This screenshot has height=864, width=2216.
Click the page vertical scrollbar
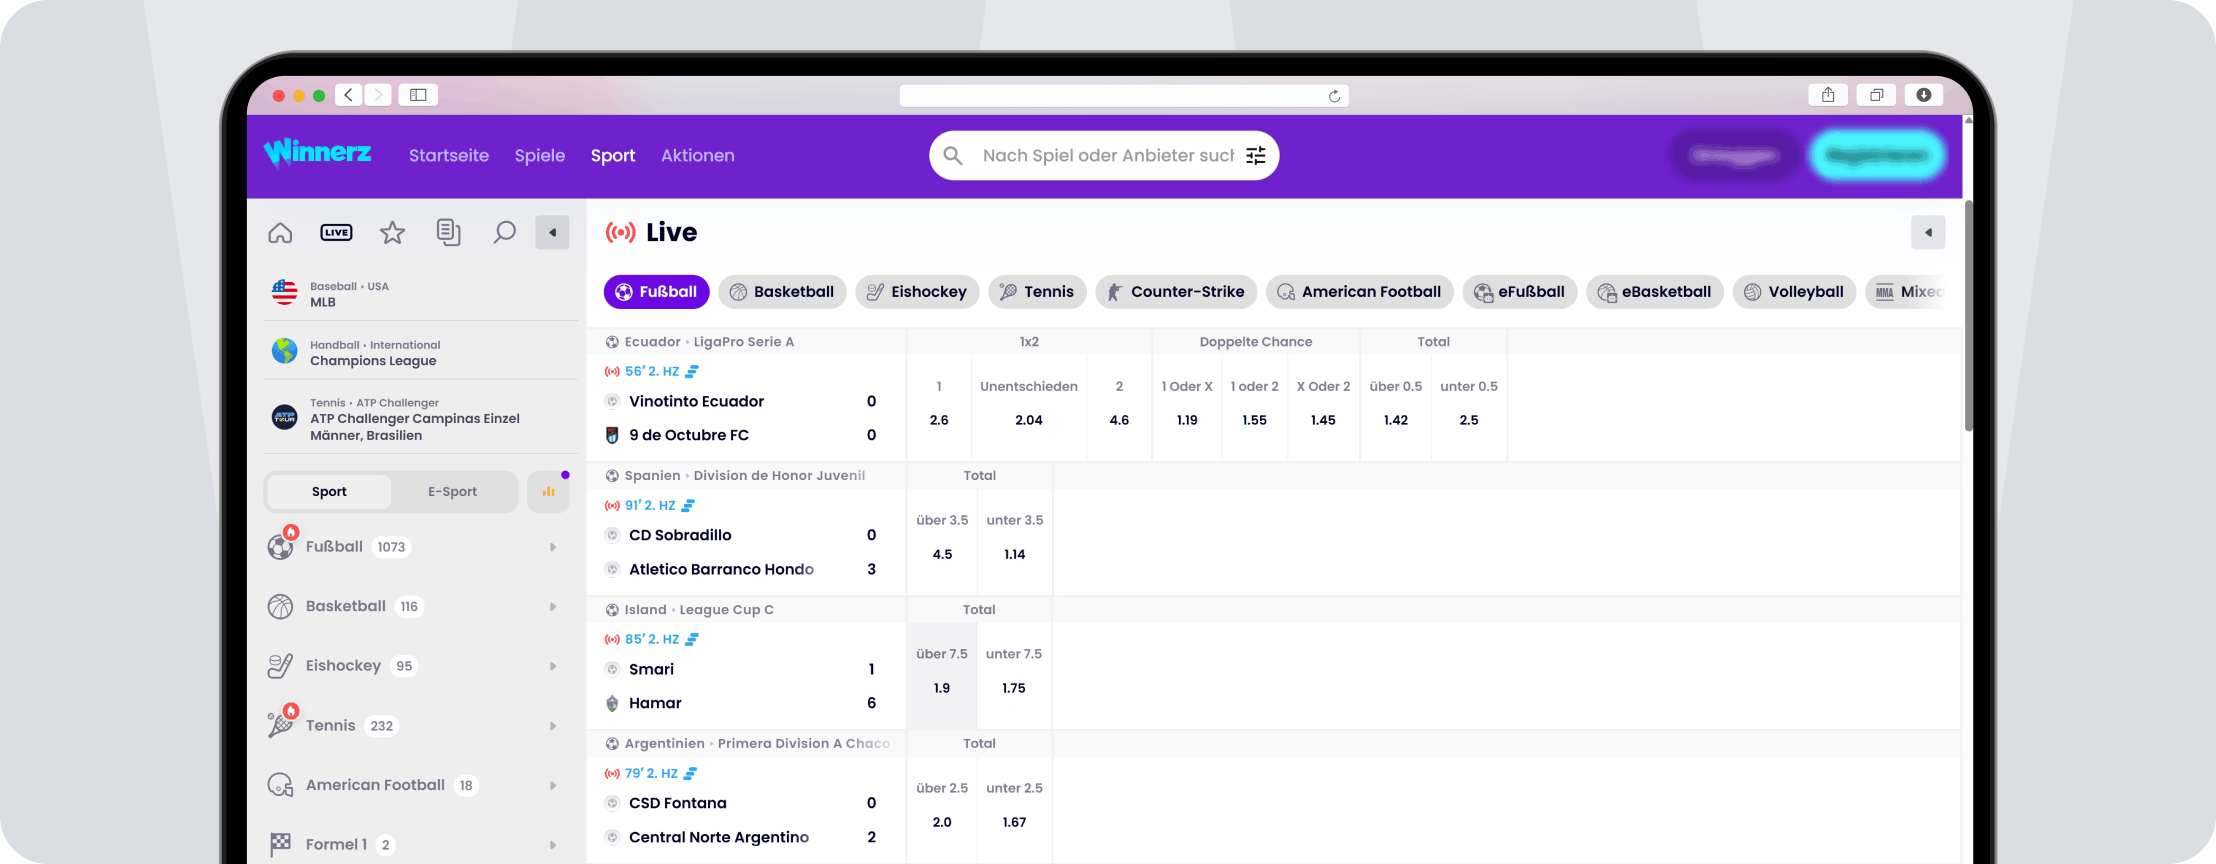[x=1968, y=316]
